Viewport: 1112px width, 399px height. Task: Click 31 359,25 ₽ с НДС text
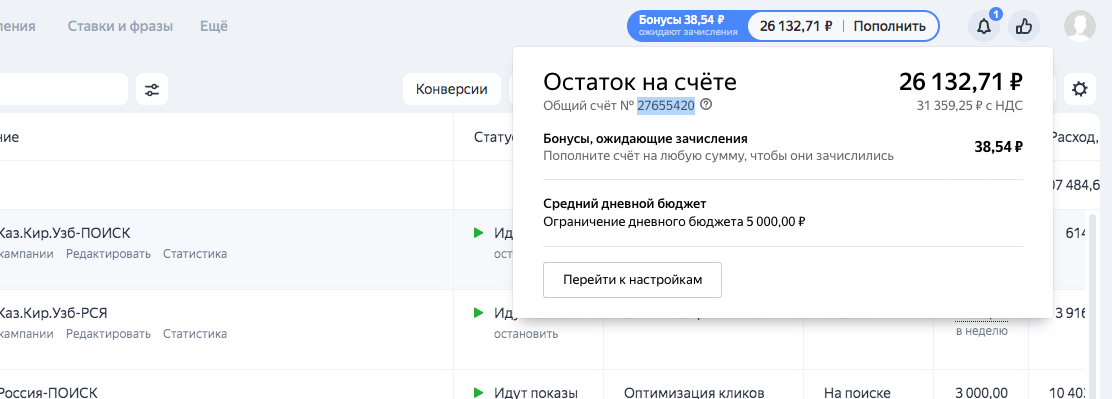(969, 106)
